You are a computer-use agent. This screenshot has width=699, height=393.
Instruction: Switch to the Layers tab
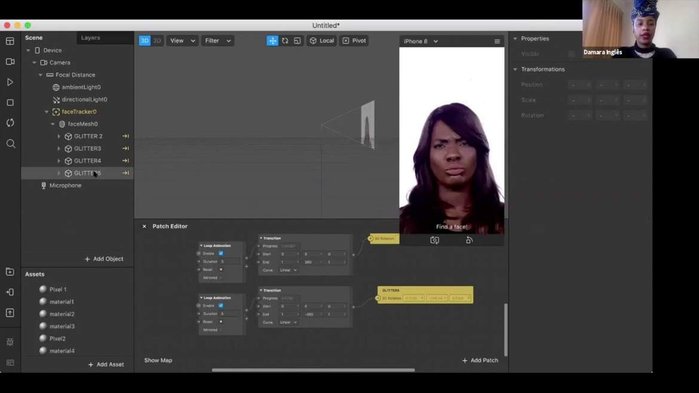pos(90,38)
